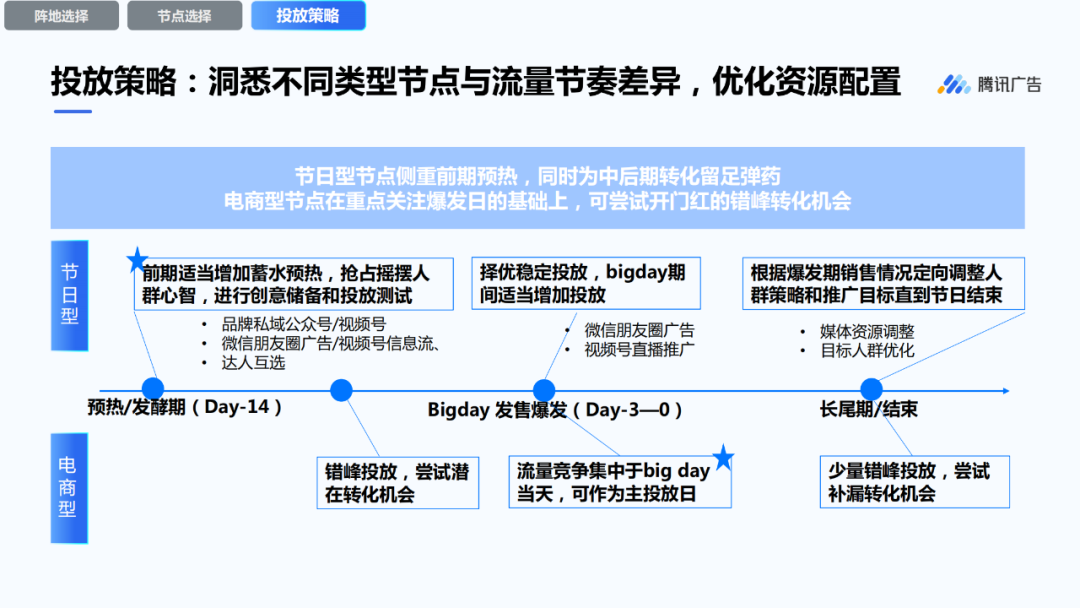Select the box 少量错峰投放，尝试补漏转化机会

coord(915,482)
